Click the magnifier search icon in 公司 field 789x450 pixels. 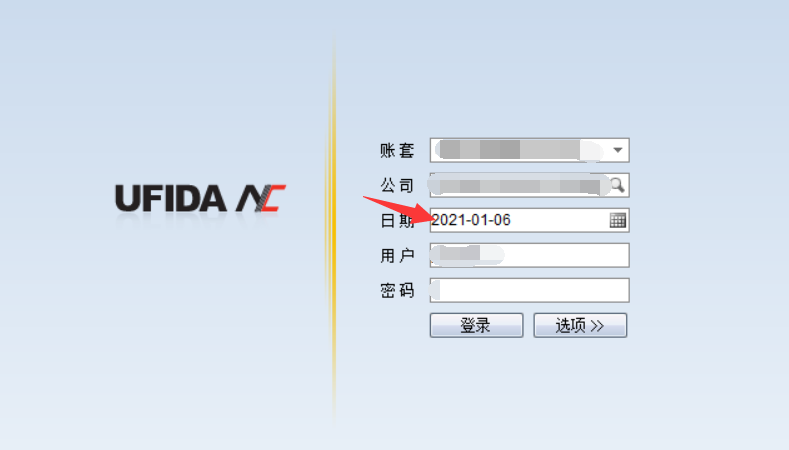pos(617,185)
